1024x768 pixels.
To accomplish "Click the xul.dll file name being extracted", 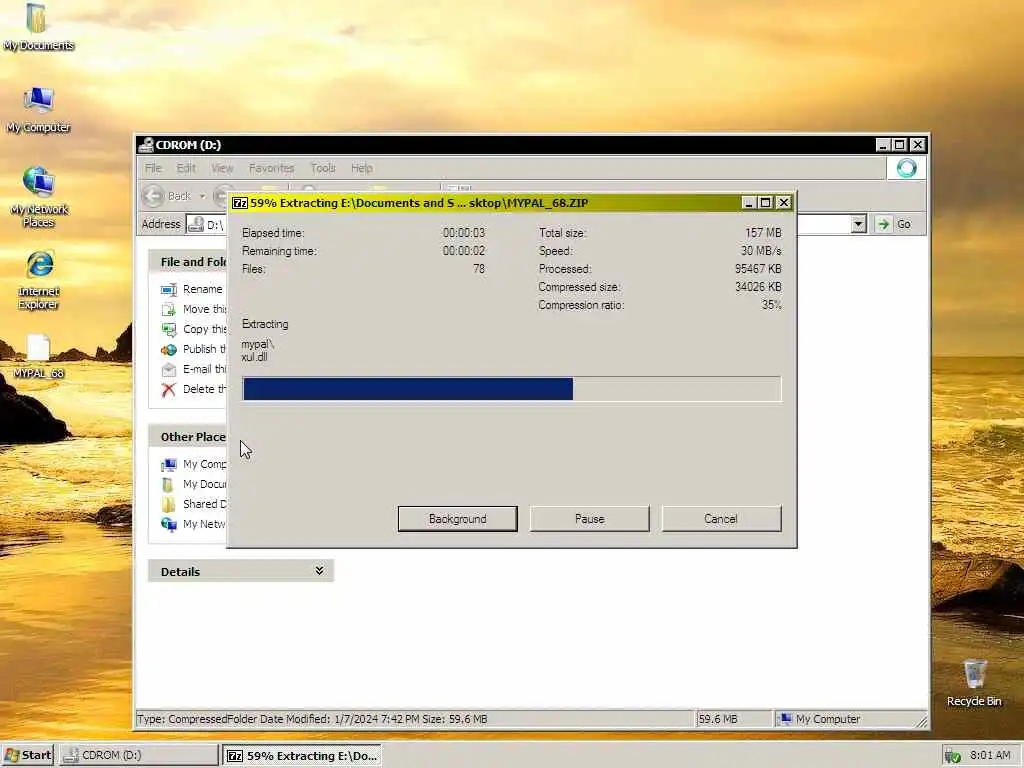I will (254, 357).
